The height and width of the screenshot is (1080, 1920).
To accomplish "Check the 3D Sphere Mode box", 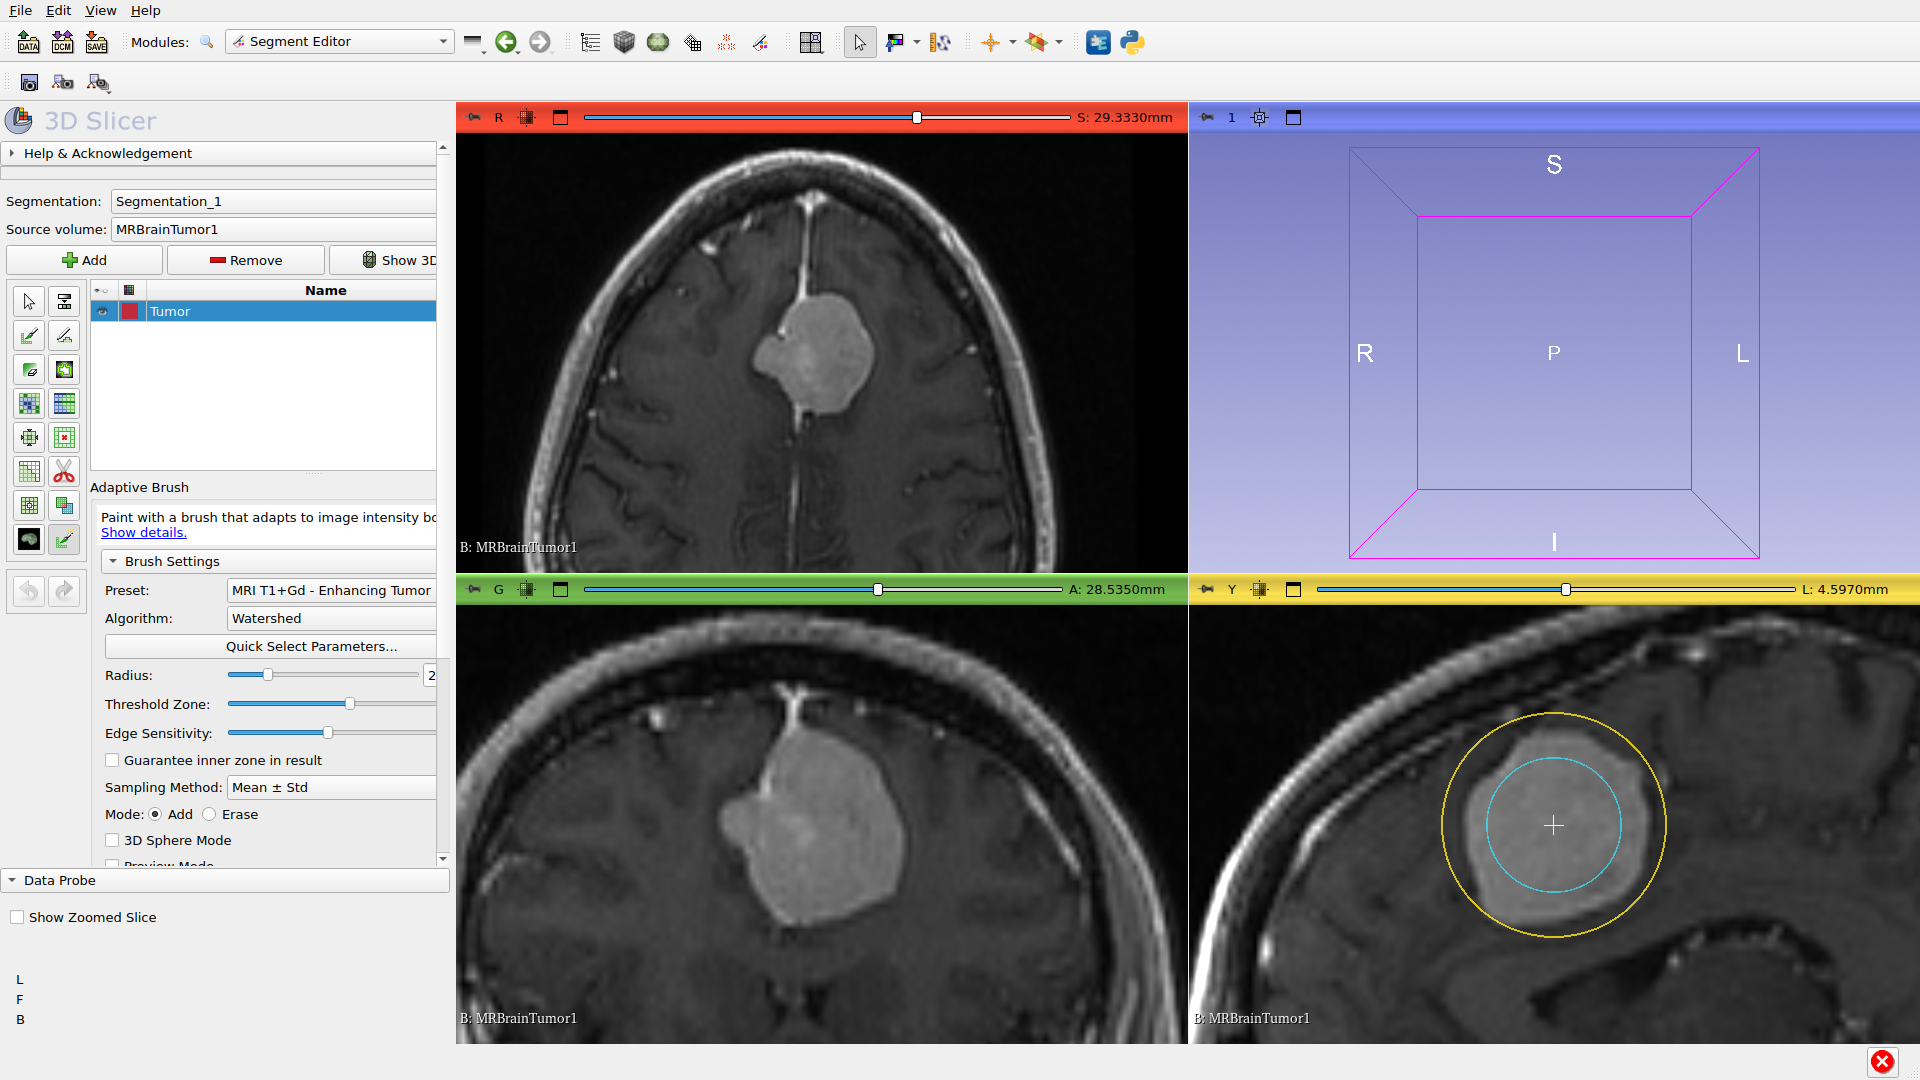I will [112, 840].
